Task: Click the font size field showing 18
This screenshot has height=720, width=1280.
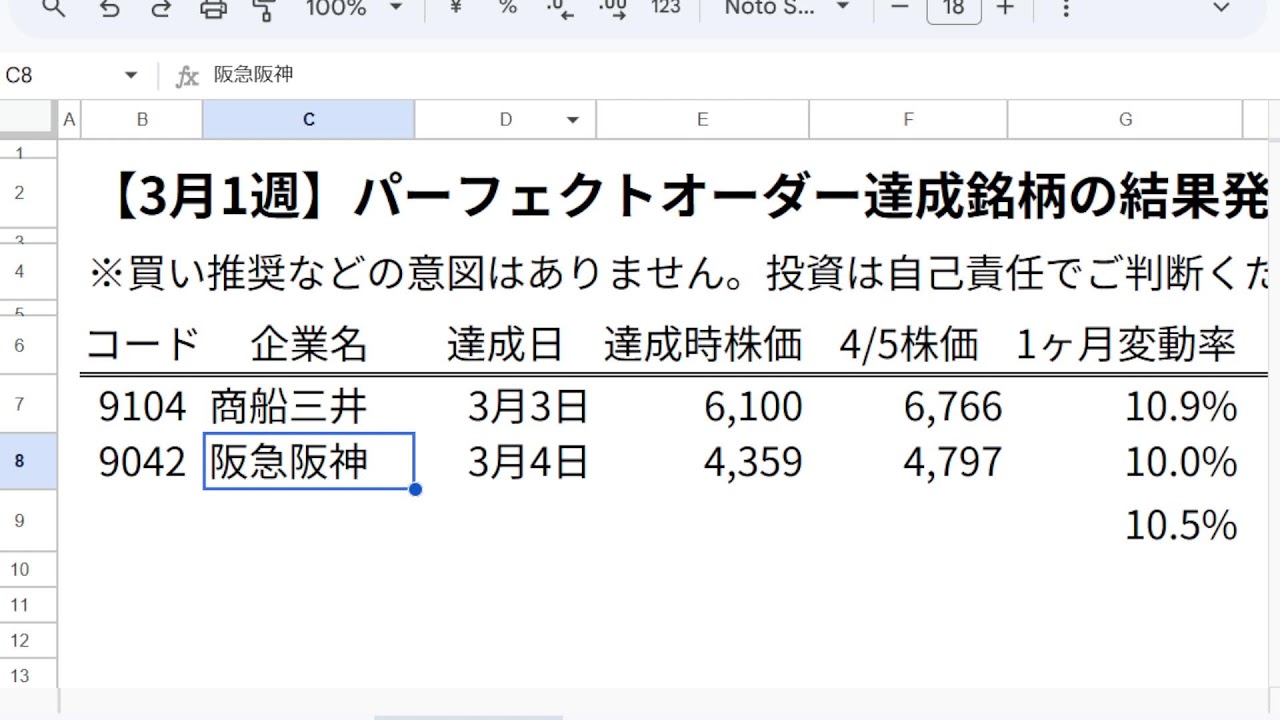Action: 954,9
